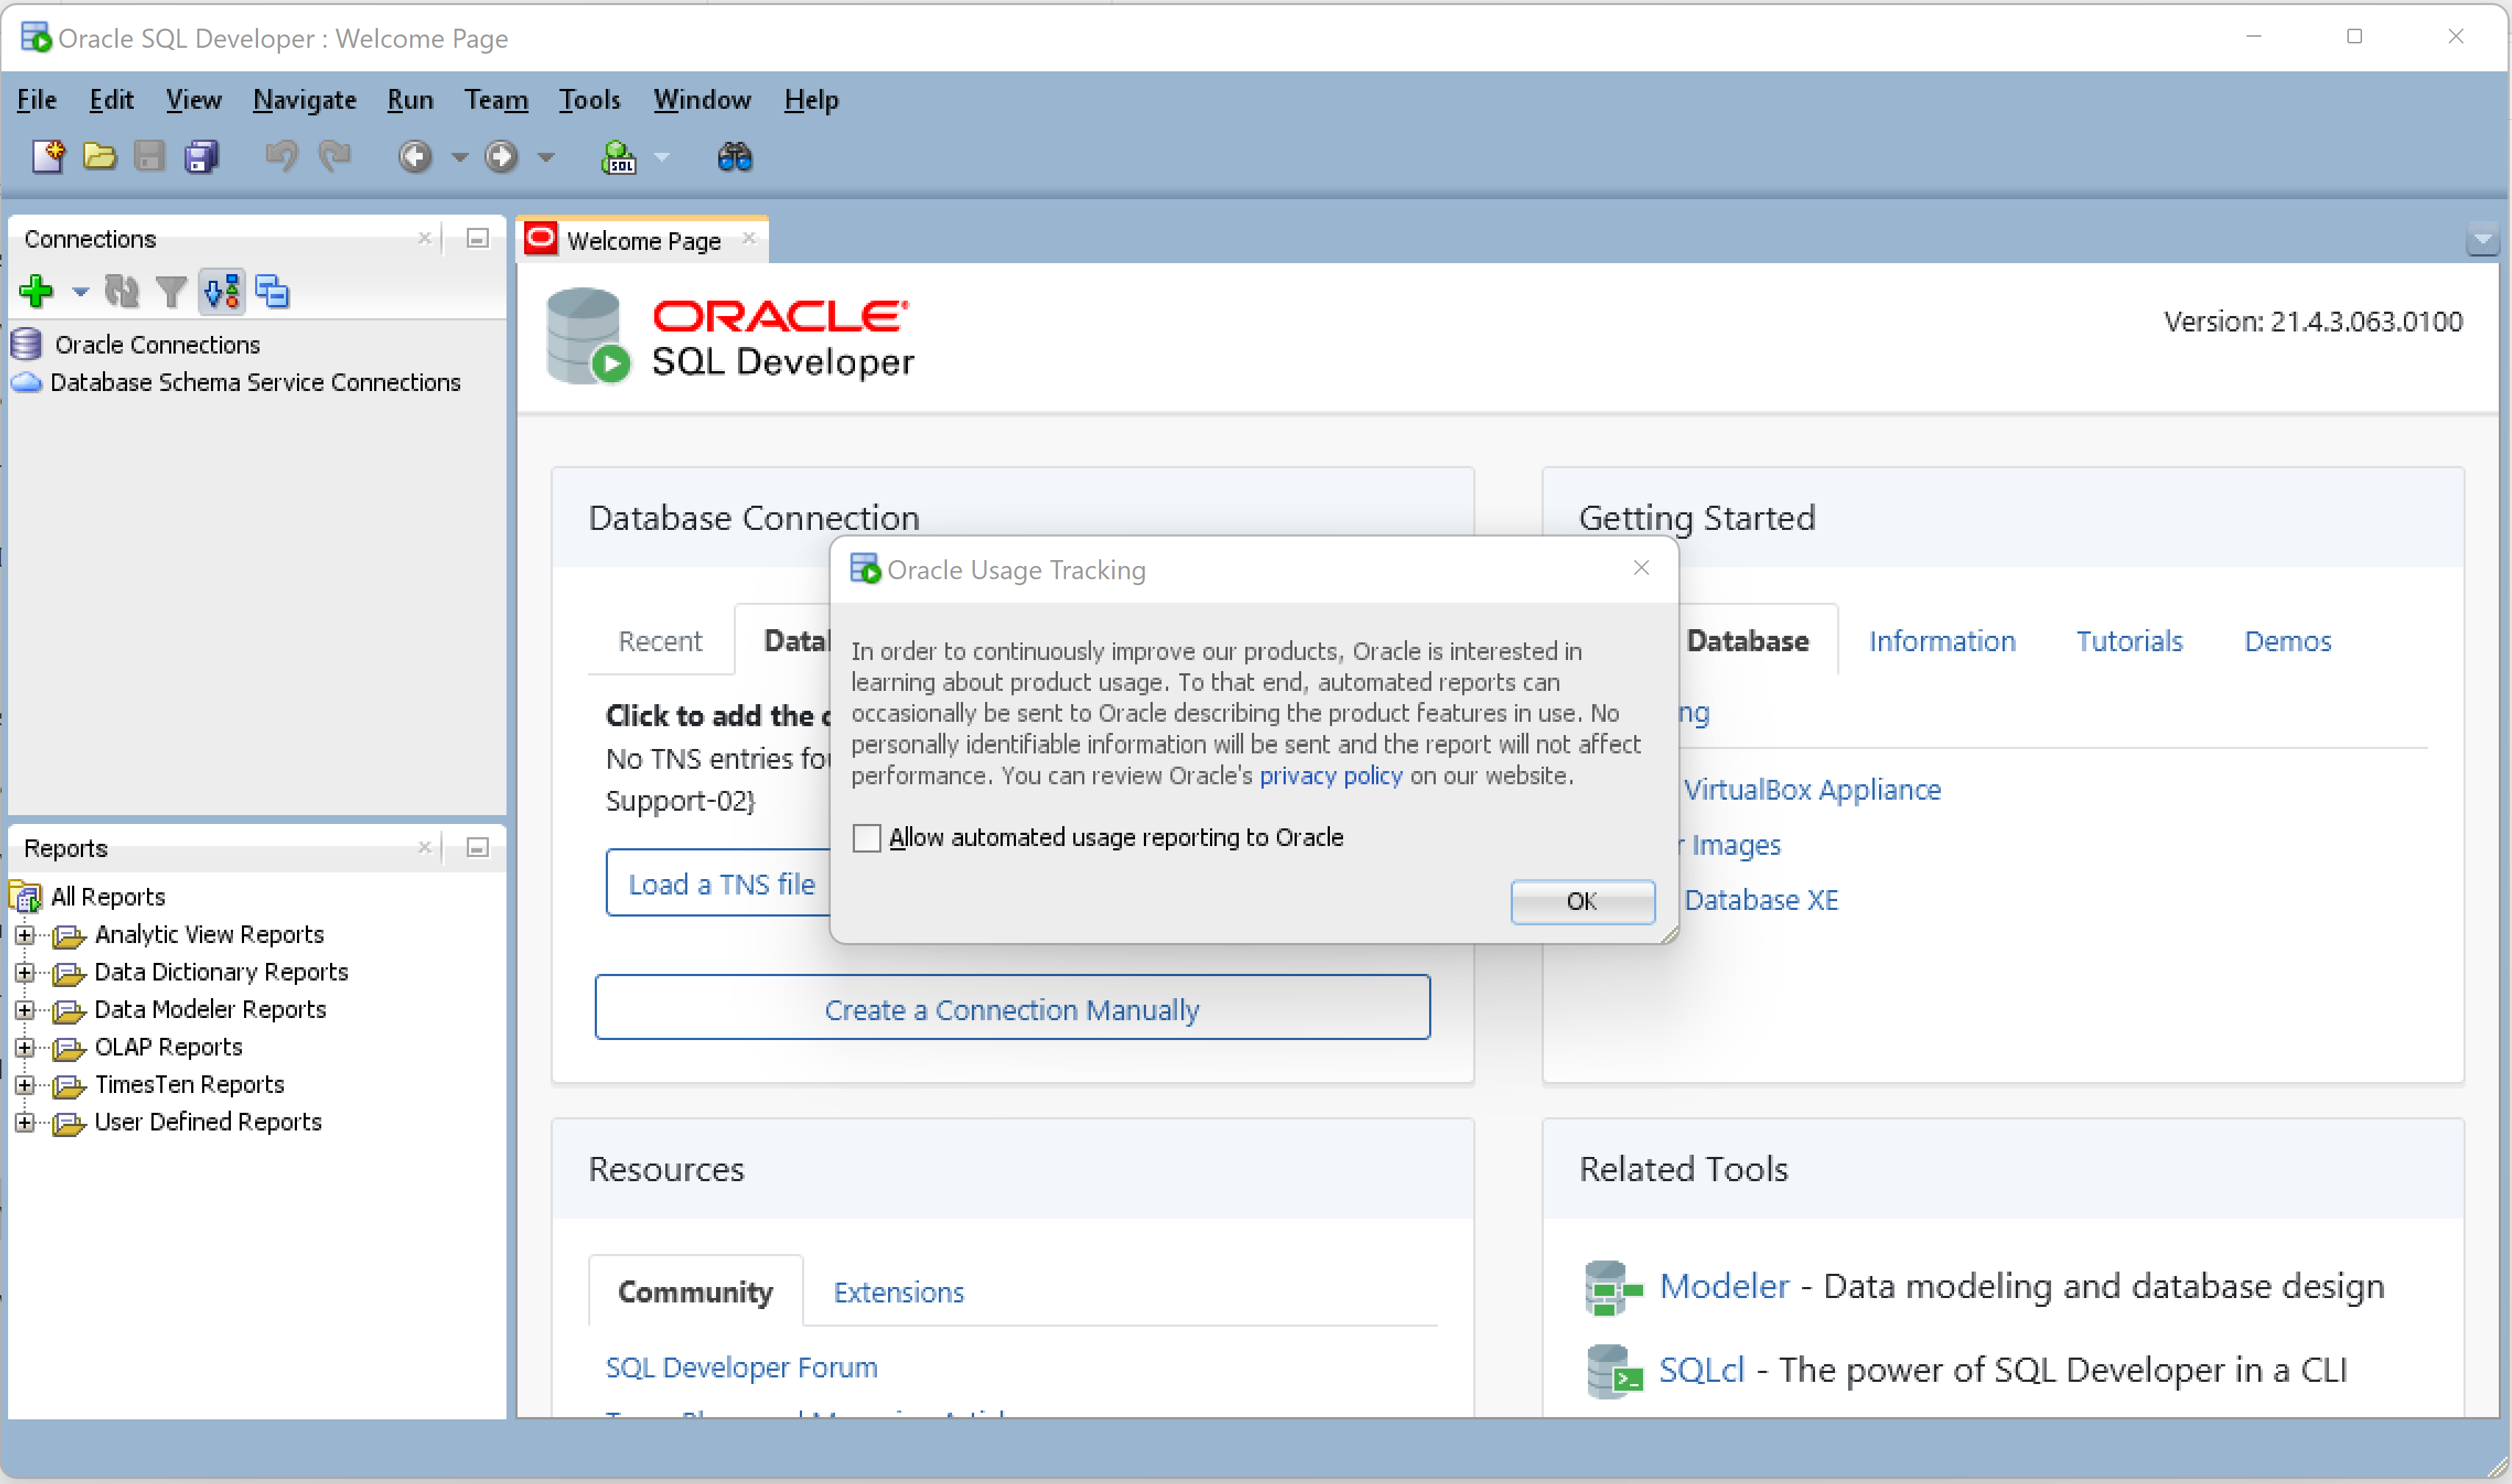Expand Analytic View Reports node
The image size is (2512, 1484).
click(25, 935)
